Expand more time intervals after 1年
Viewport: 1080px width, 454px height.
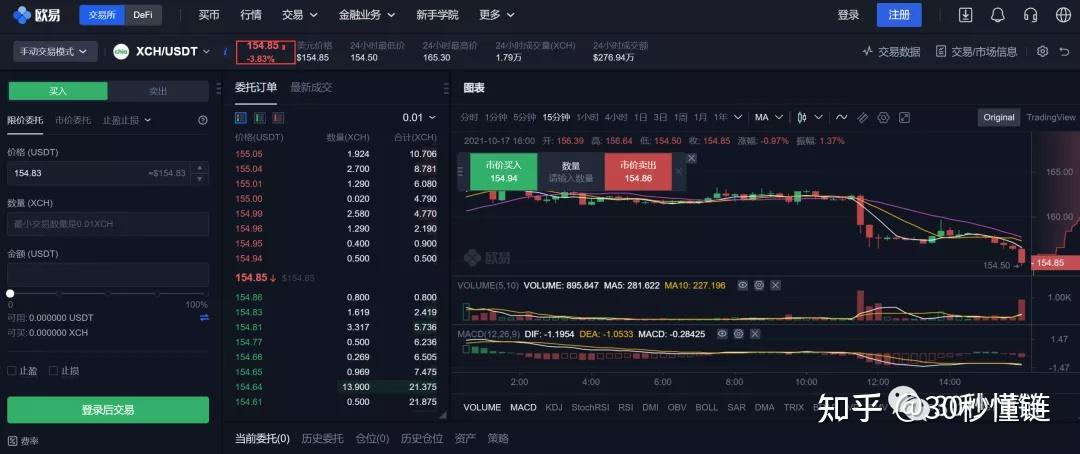[738, 117]
